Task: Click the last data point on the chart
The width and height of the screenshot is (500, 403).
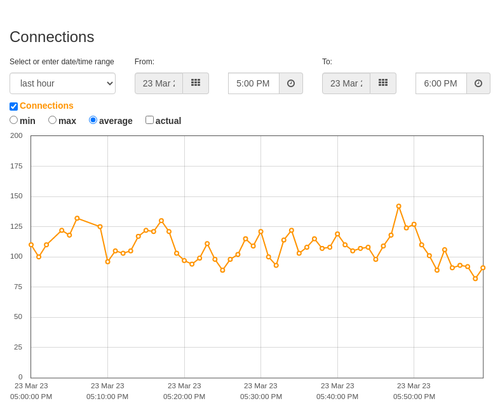Action: click(x=483, y=268)
